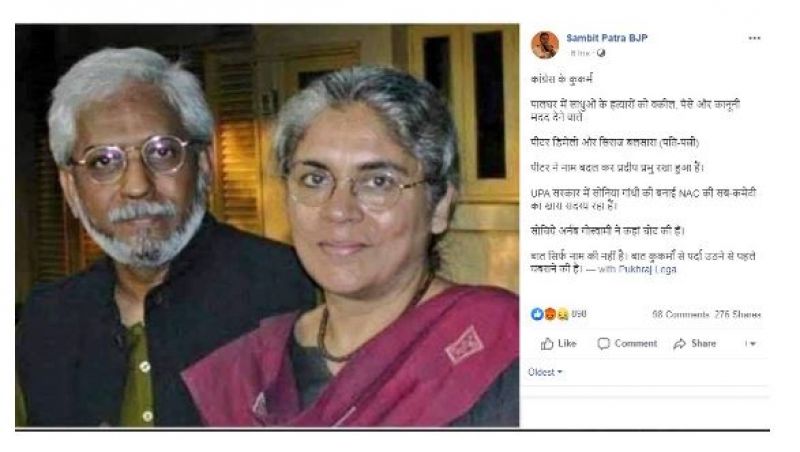Open the couple photo in viewer
800x452 pixels.
267,225
